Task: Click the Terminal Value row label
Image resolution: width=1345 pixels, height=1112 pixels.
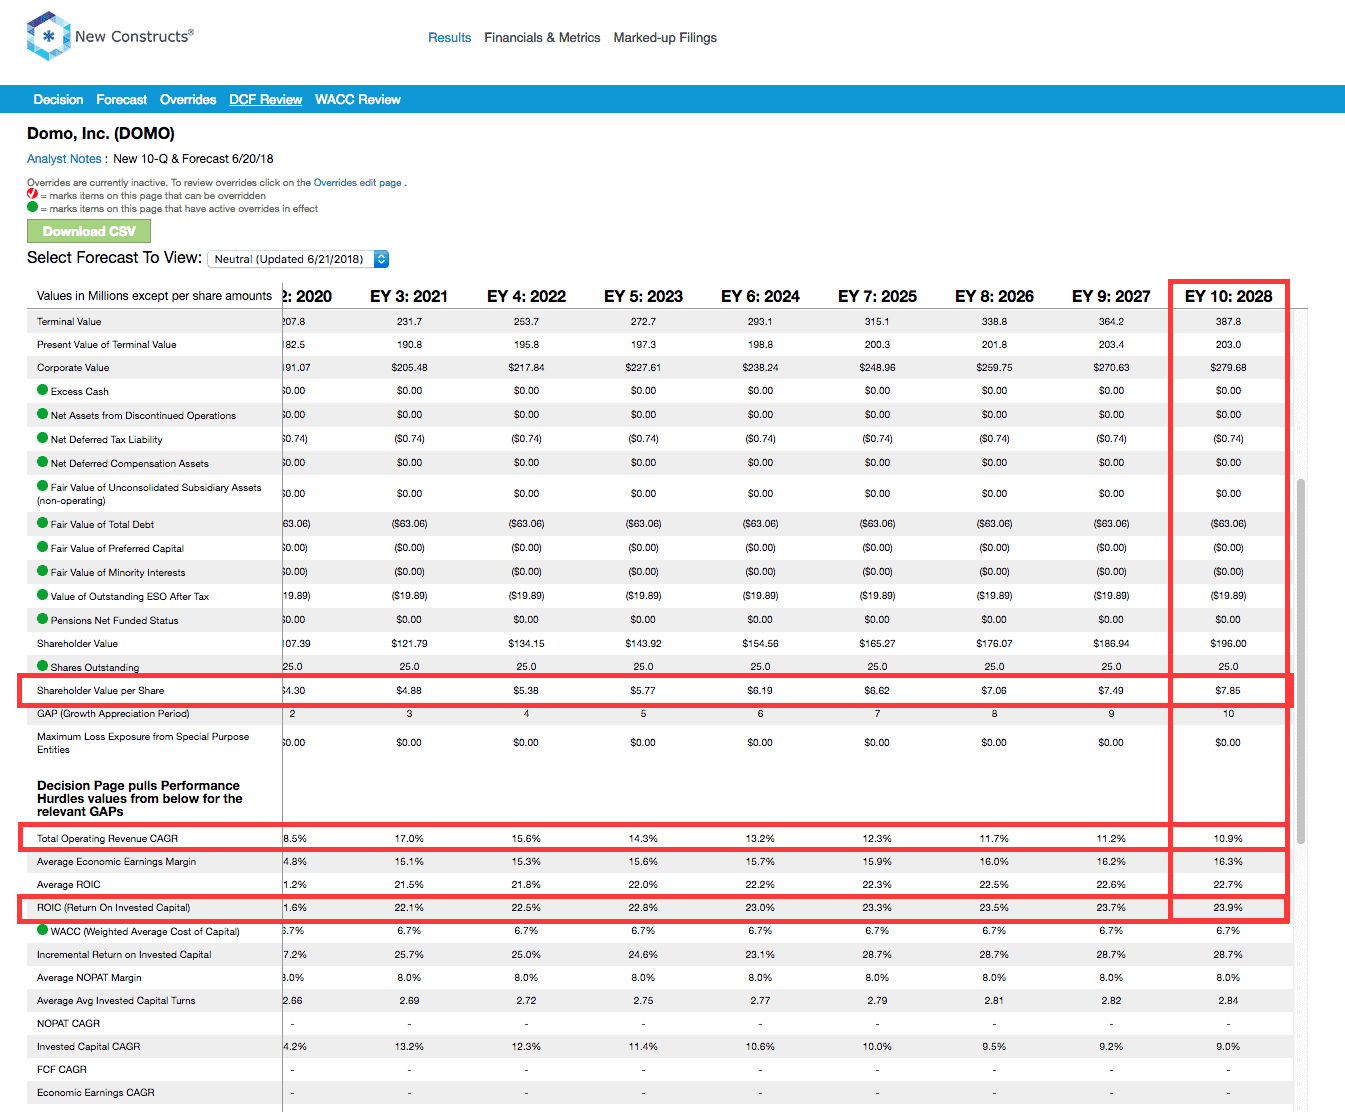Action: (69, 322)
